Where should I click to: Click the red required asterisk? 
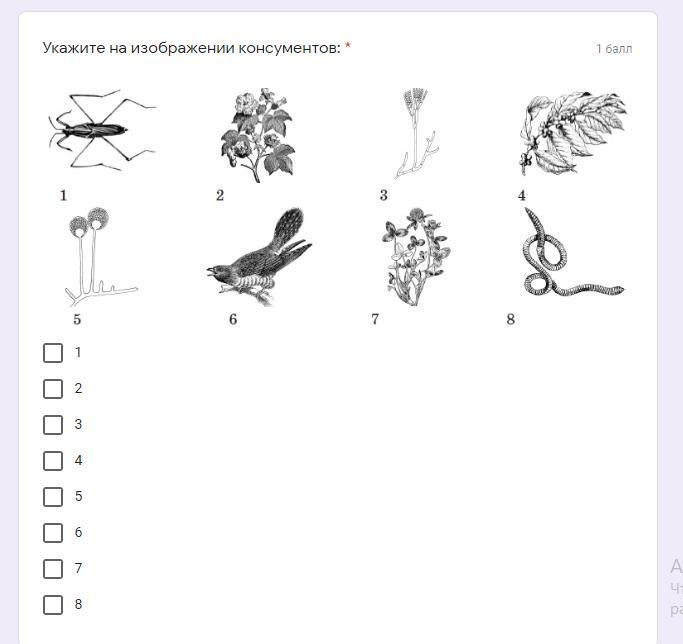click(x=348, y=45)
